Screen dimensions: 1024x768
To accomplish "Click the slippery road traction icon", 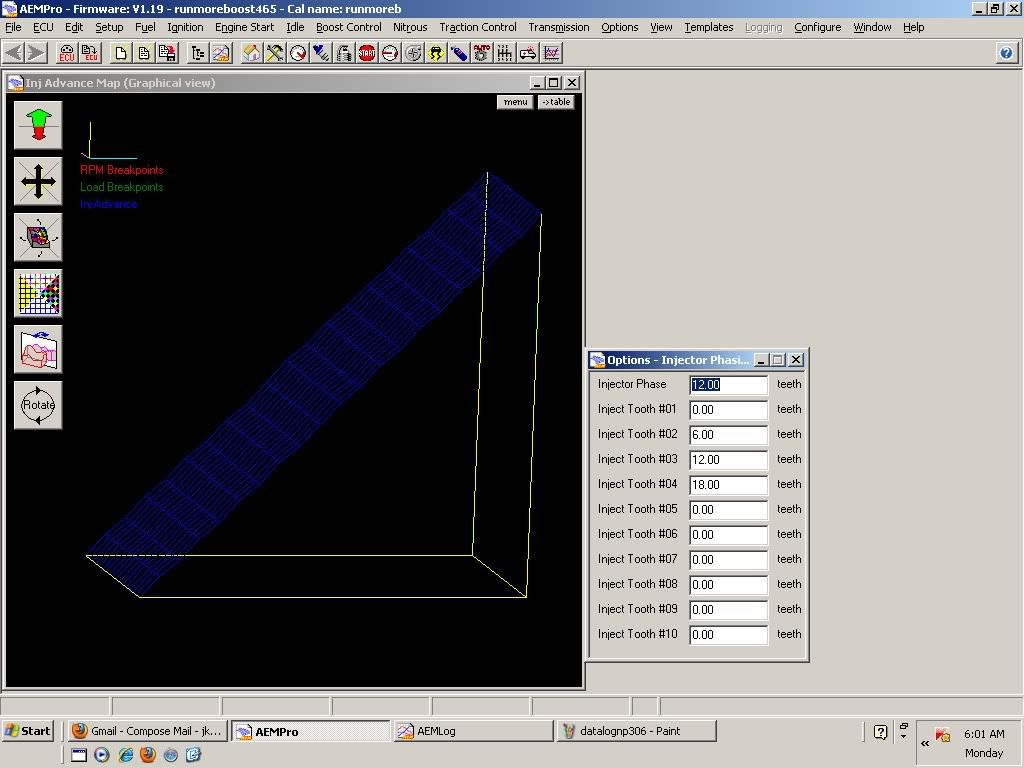I will click(x=436, y=53).
